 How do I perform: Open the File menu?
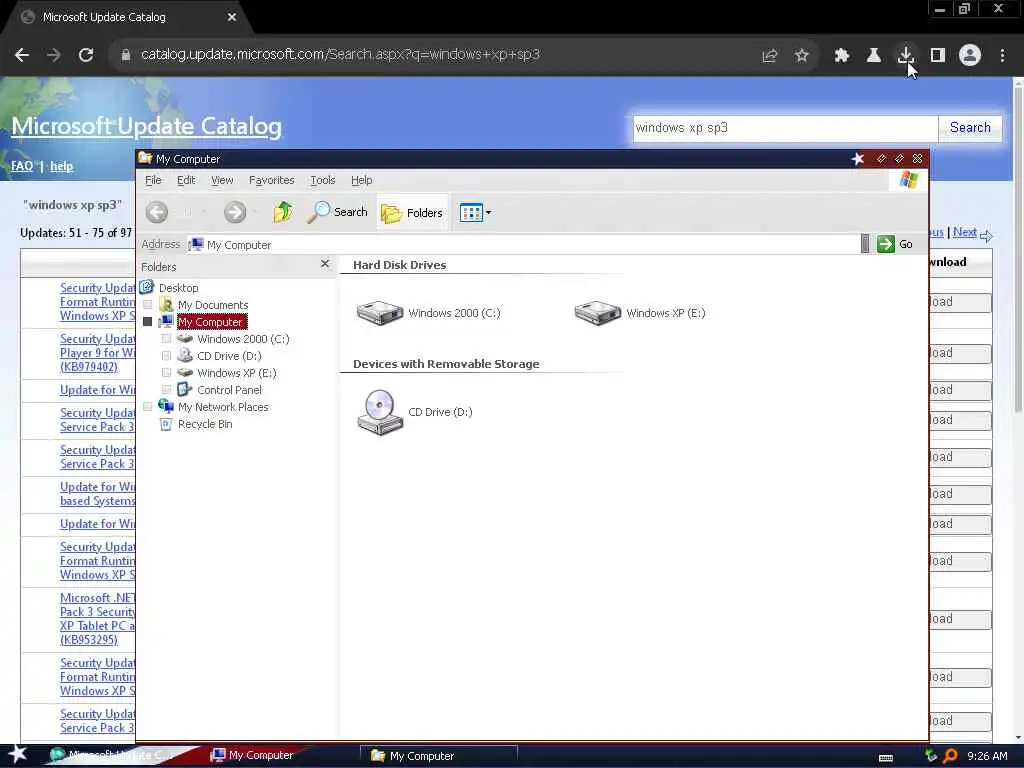pos(153,180)
